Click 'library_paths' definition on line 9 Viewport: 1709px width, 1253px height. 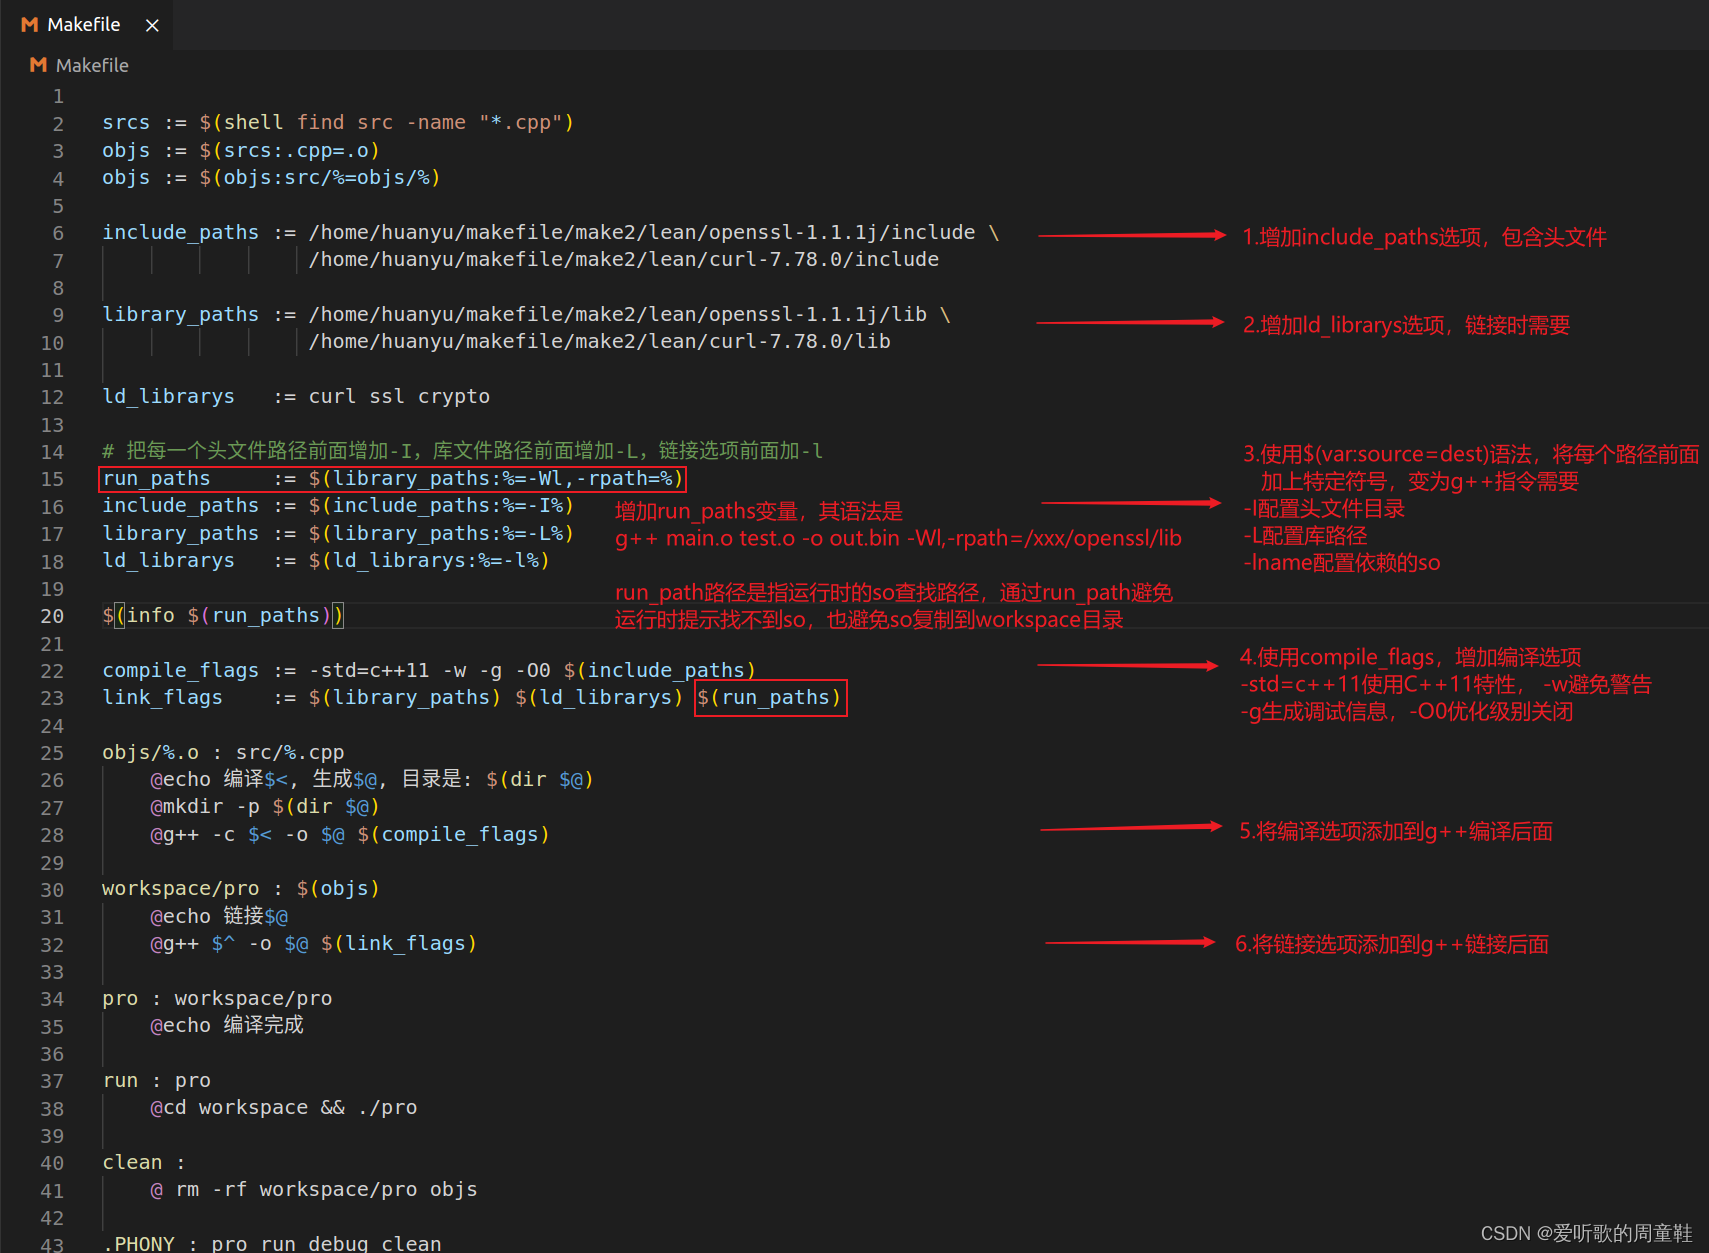click(180, 314)
